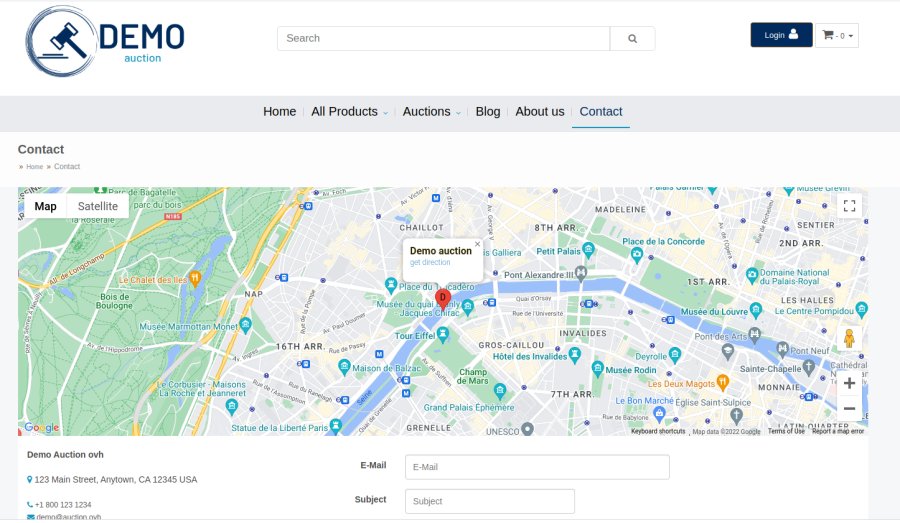Zoom in on the map
The height and width of the screenshot is (523, 900).
pos(849,383)
